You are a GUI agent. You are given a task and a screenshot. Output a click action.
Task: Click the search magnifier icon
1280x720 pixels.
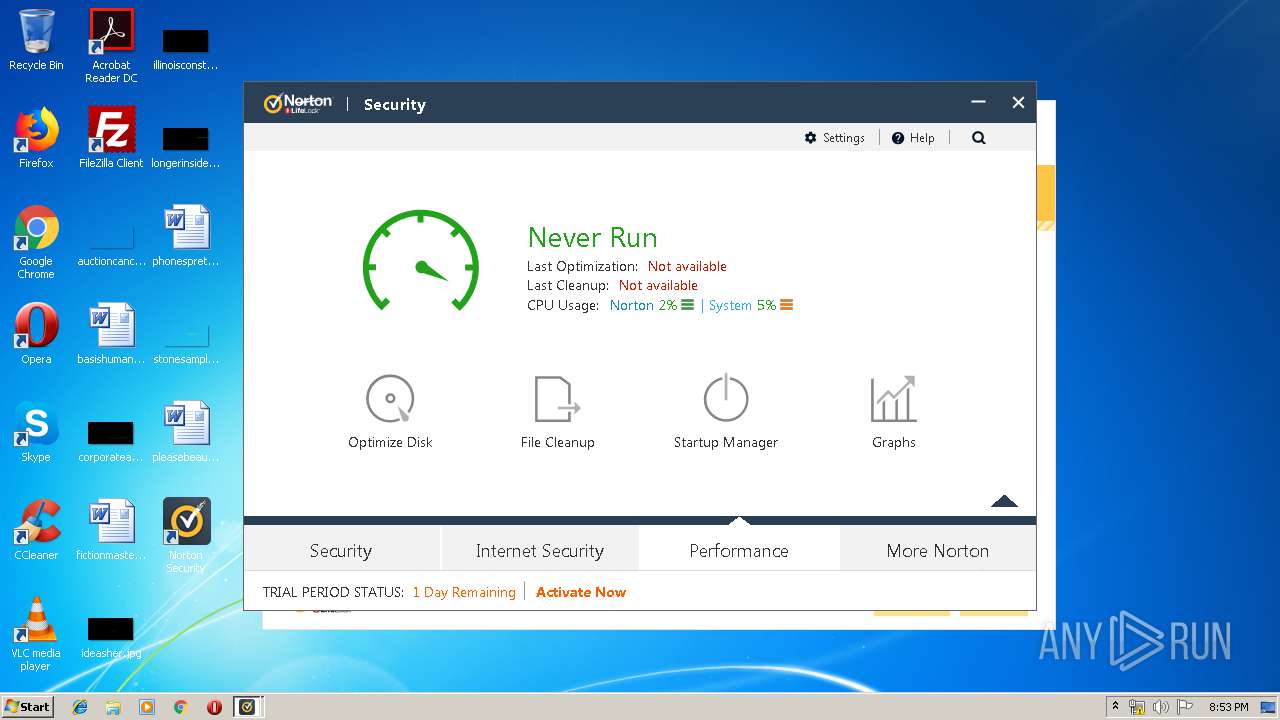979,138
